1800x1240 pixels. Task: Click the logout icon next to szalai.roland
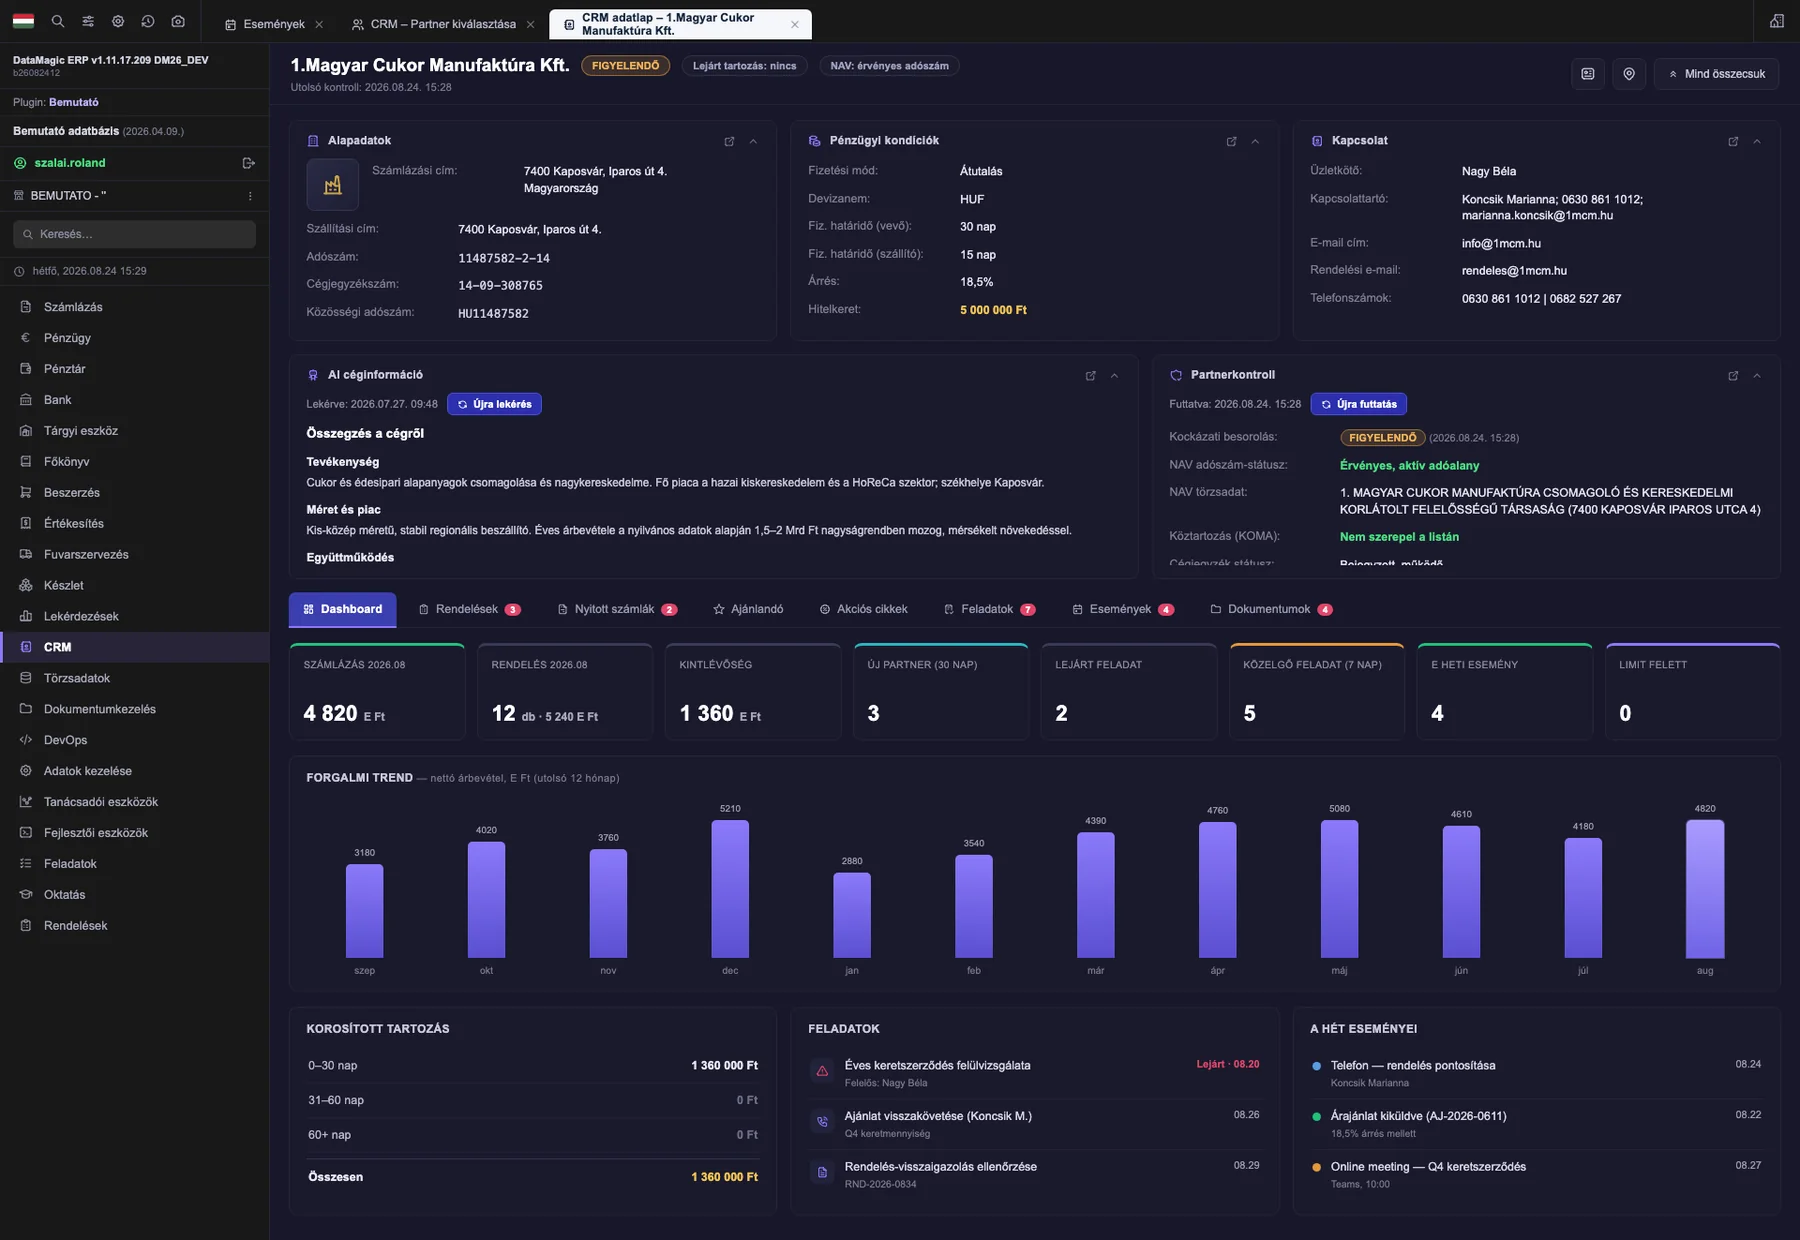[248, 163]
